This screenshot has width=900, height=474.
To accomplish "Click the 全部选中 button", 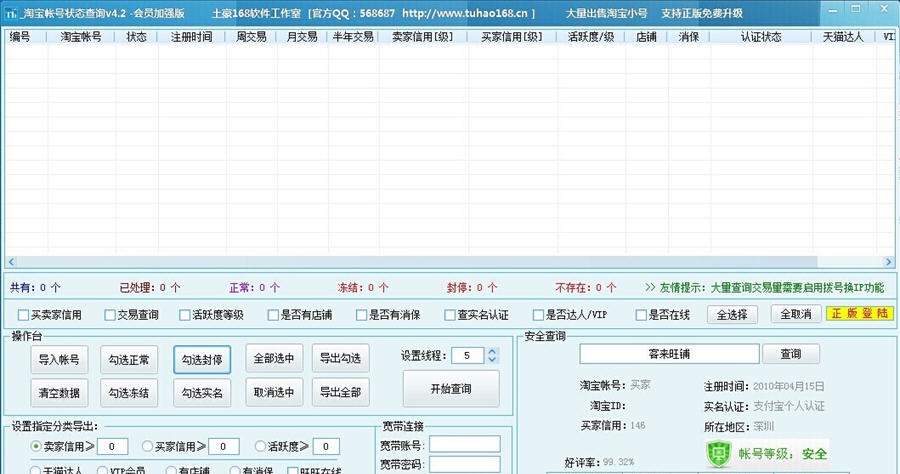I will tap(274, 358).
